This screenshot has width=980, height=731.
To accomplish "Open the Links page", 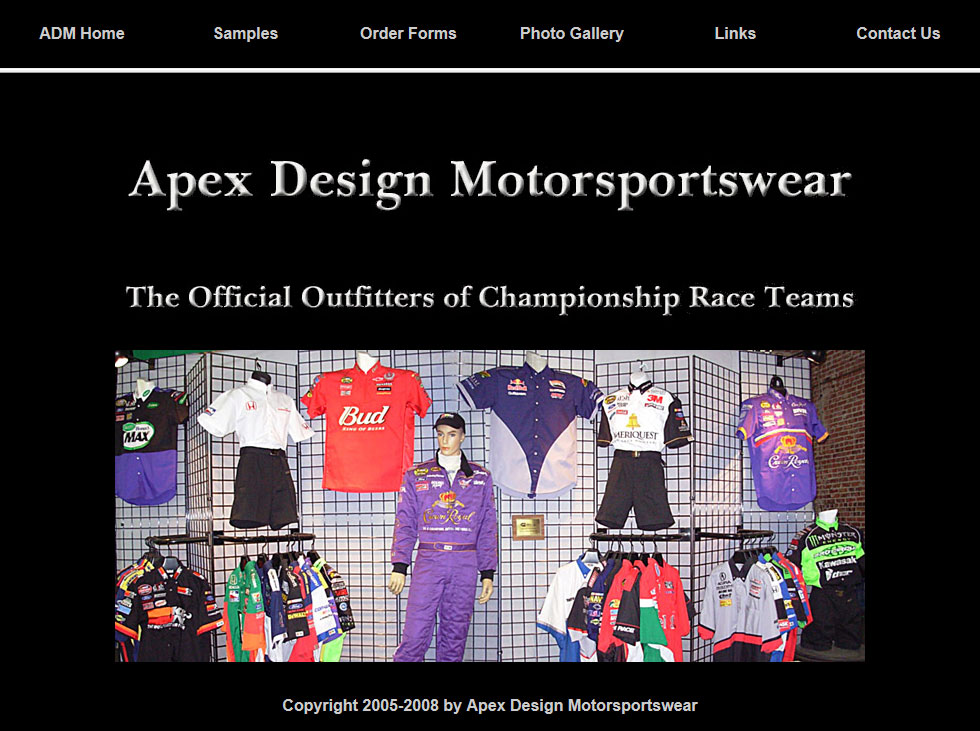I will pyautogui.click(x=735, y=34).
